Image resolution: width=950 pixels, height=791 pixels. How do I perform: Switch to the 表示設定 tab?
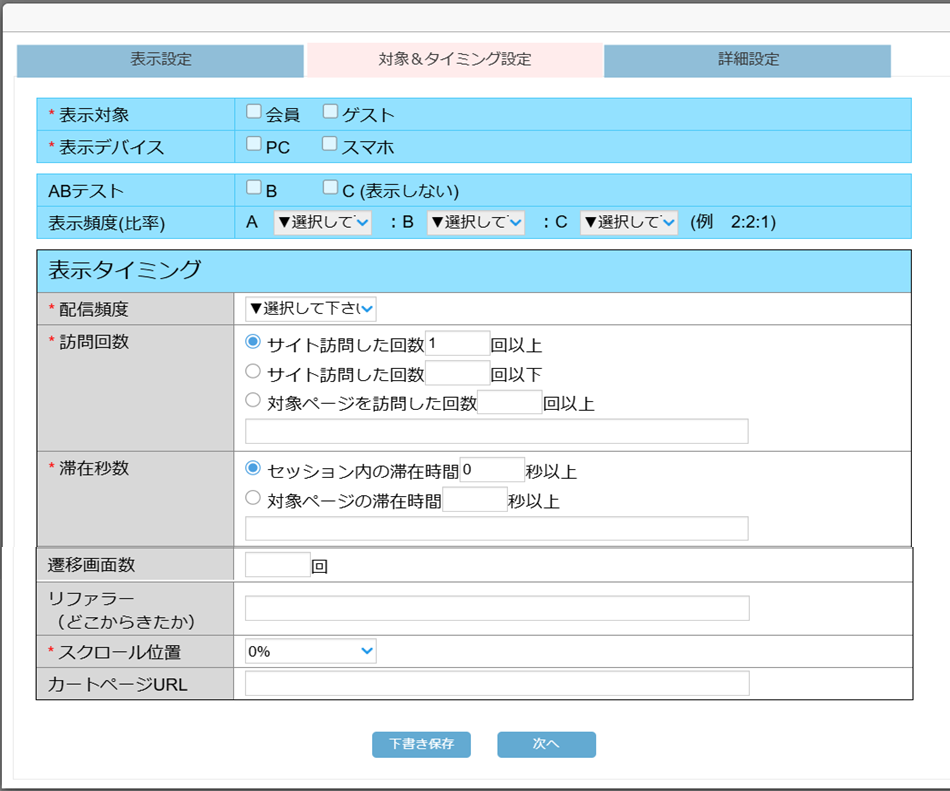coord(160,60)
